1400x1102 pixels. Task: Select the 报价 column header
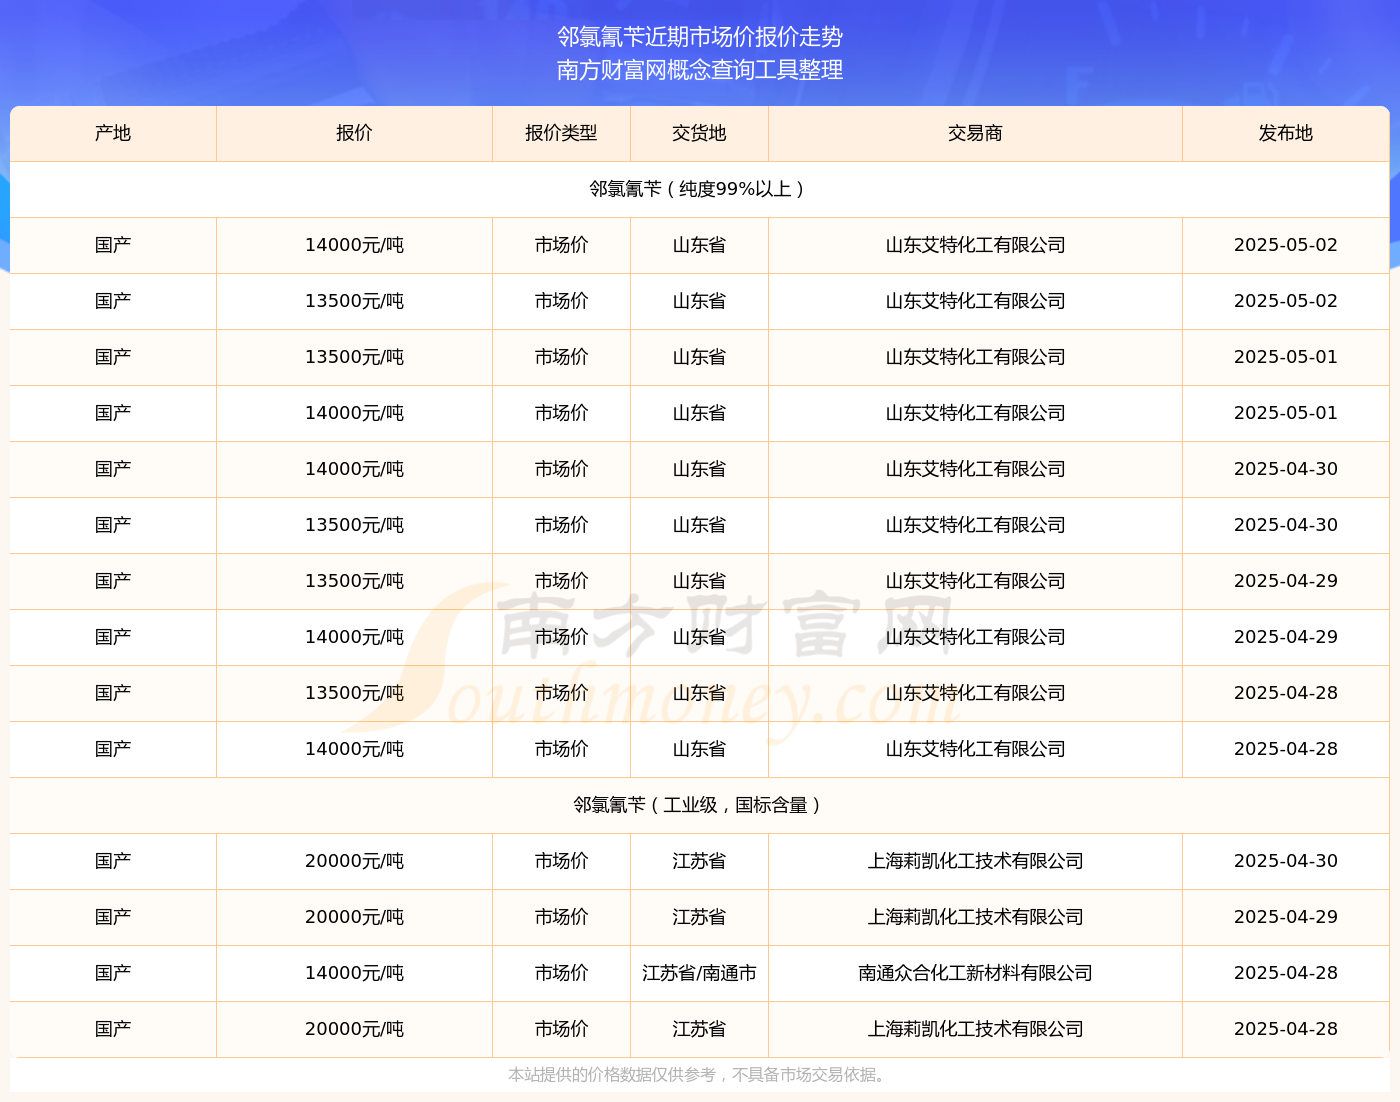point(354,133)
